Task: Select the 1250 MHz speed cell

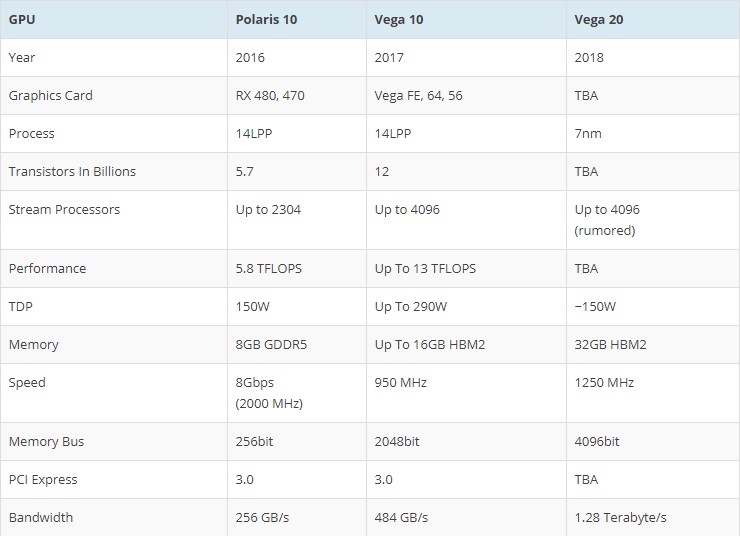Action: [x=604, y=383]
